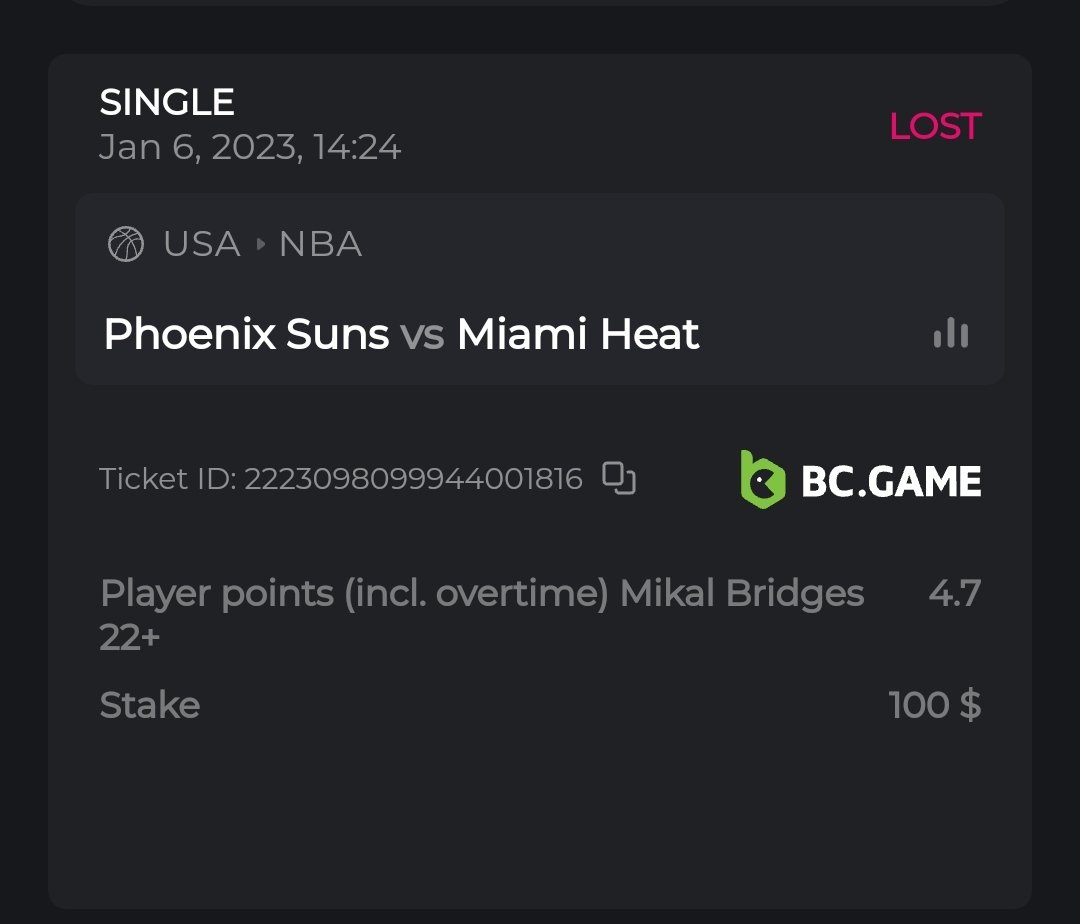Click the Stake label
1080x924 pixels.
tap(150, 705)
